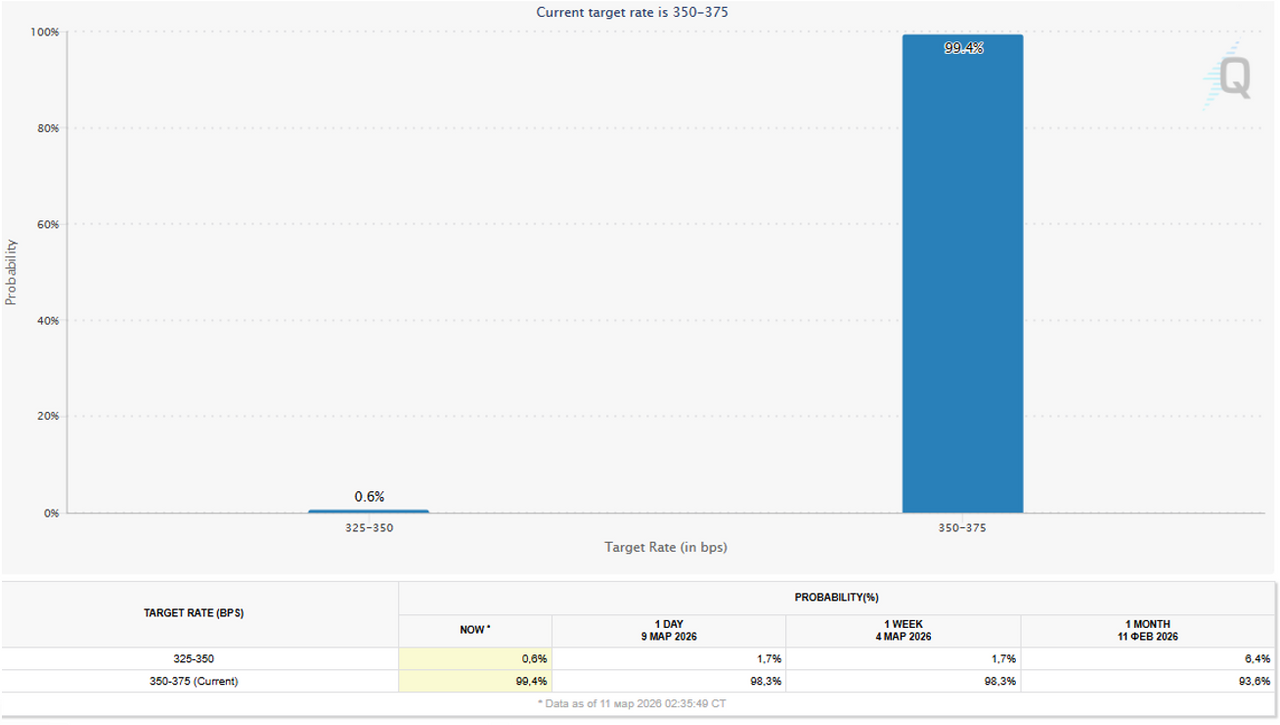The width and height of the screenshot is (1280, 725).
Task: Click the 325-350 x-axis tick label
Action: coord(368,527)
